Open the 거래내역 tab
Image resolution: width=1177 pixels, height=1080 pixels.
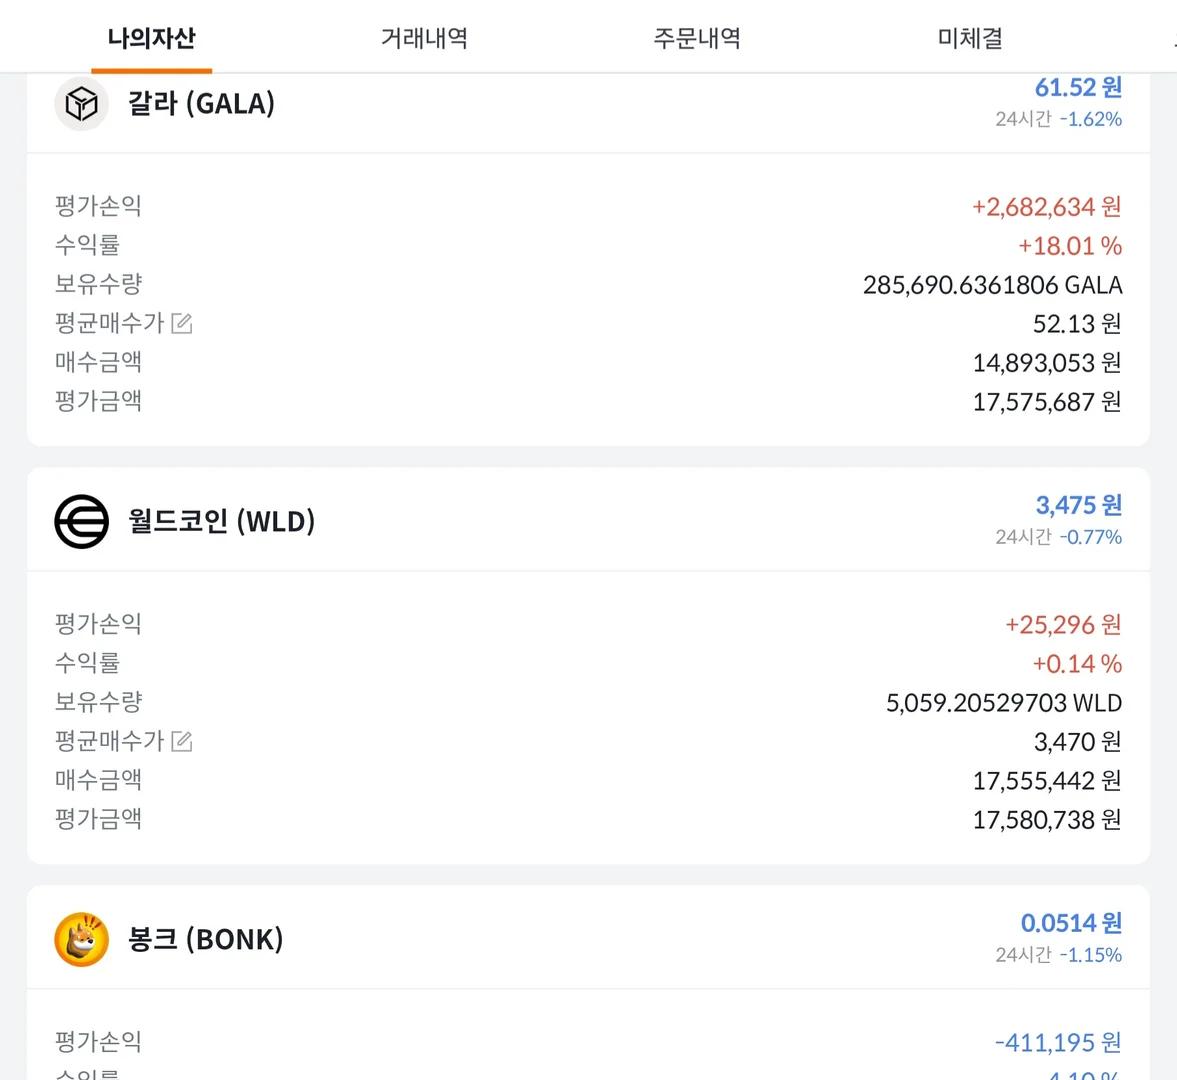tap(424, 38)
